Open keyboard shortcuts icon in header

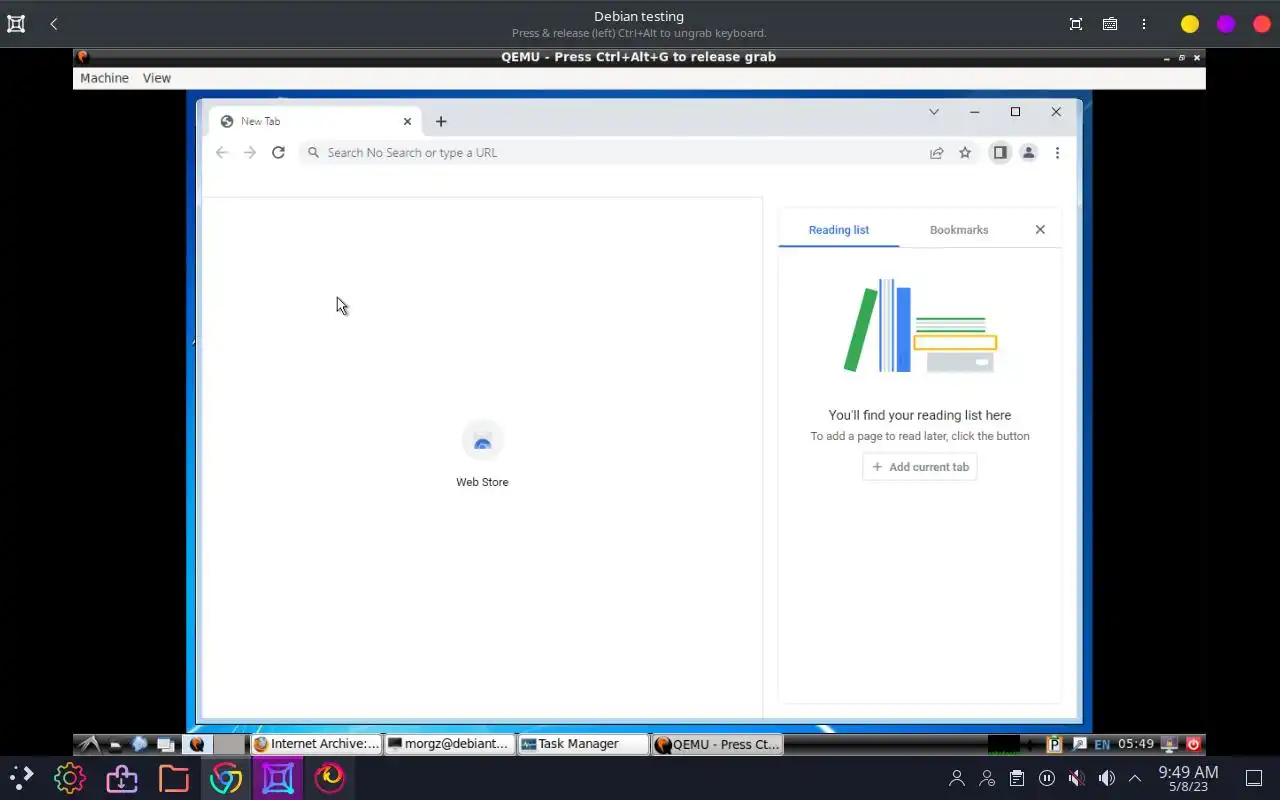pos(1110,24)
